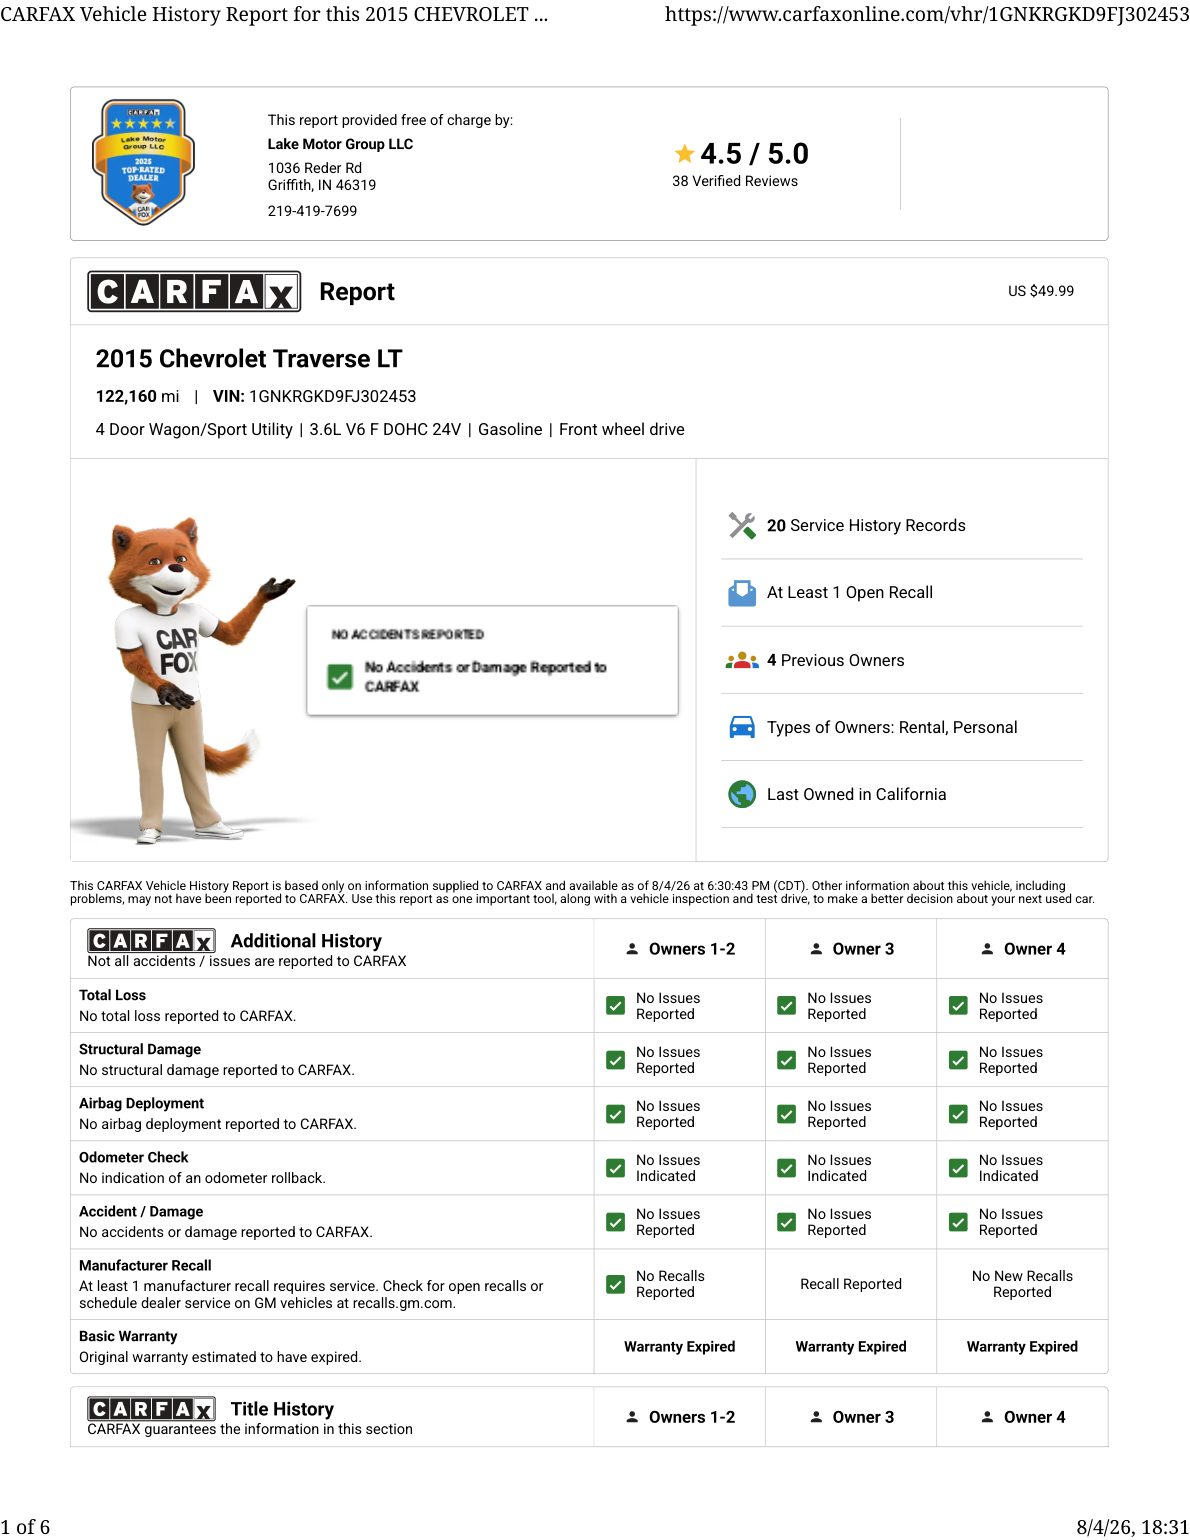The width and height of the screenshot is (1190, 1540).
Task: Click Total Loss check for Owner 3
Action: coord(787,1006)
